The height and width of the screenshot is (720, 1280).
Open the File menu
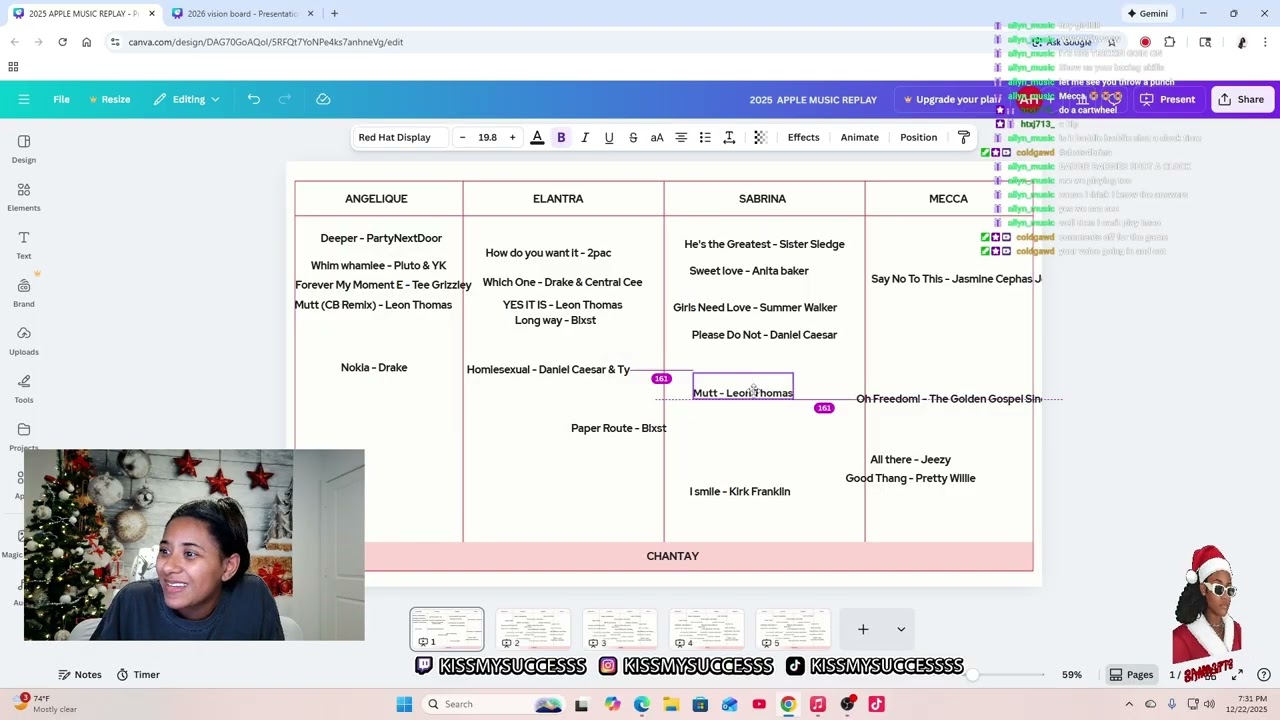pyautogui.click(x=61, y=99)
